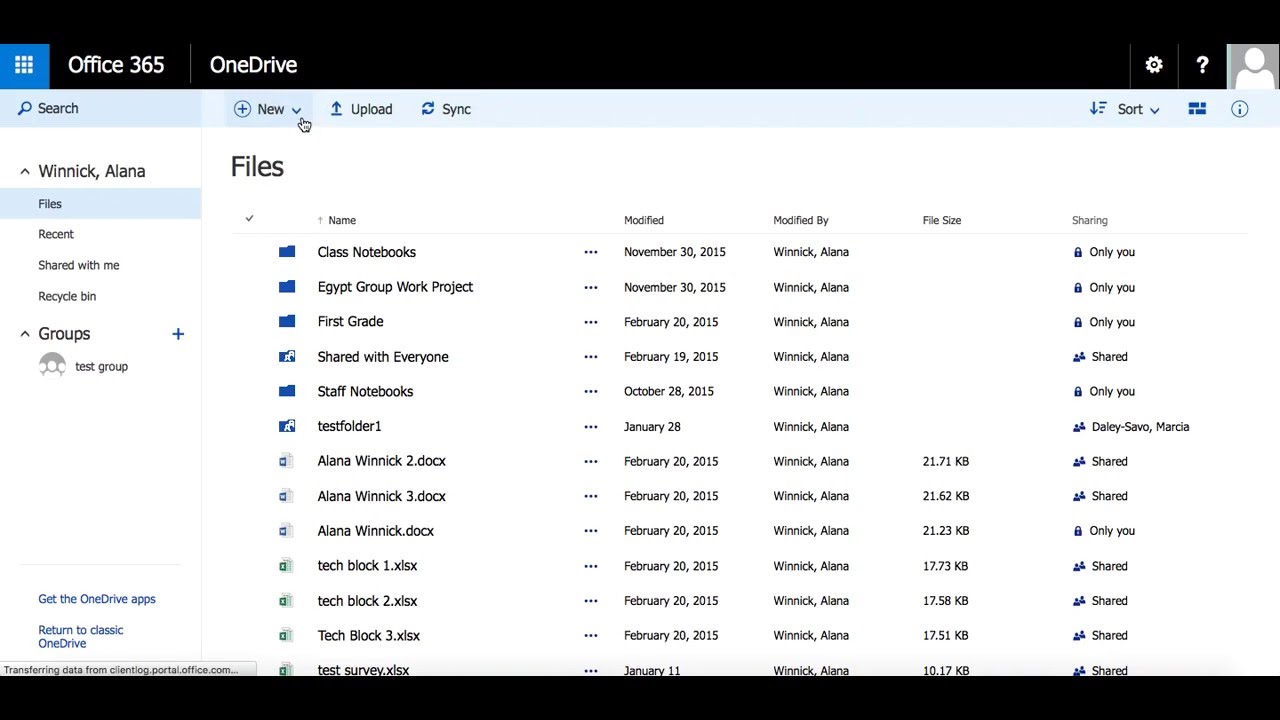Click the plus icon to create a group
This screenshot has width=1280, height=720.
click(x=178, y=334)
